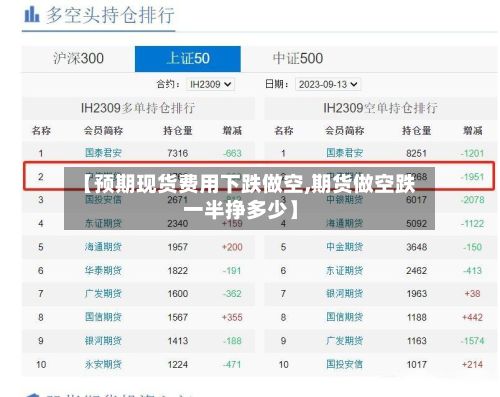Click the 增减 value -1122
This screenshot has width=500, height=397.
(472, 223)
